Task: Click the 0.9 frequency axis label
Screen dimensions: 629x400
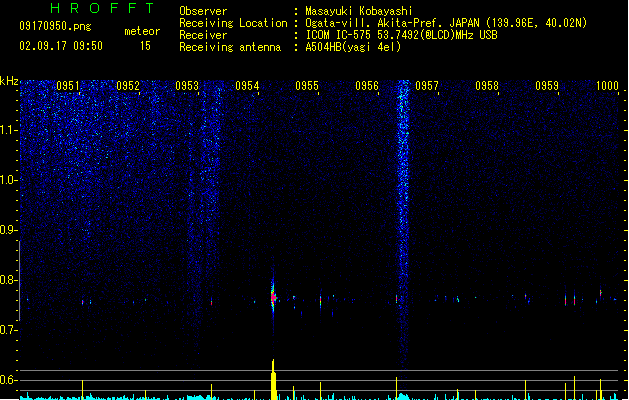Action: (x=8, y=230)
